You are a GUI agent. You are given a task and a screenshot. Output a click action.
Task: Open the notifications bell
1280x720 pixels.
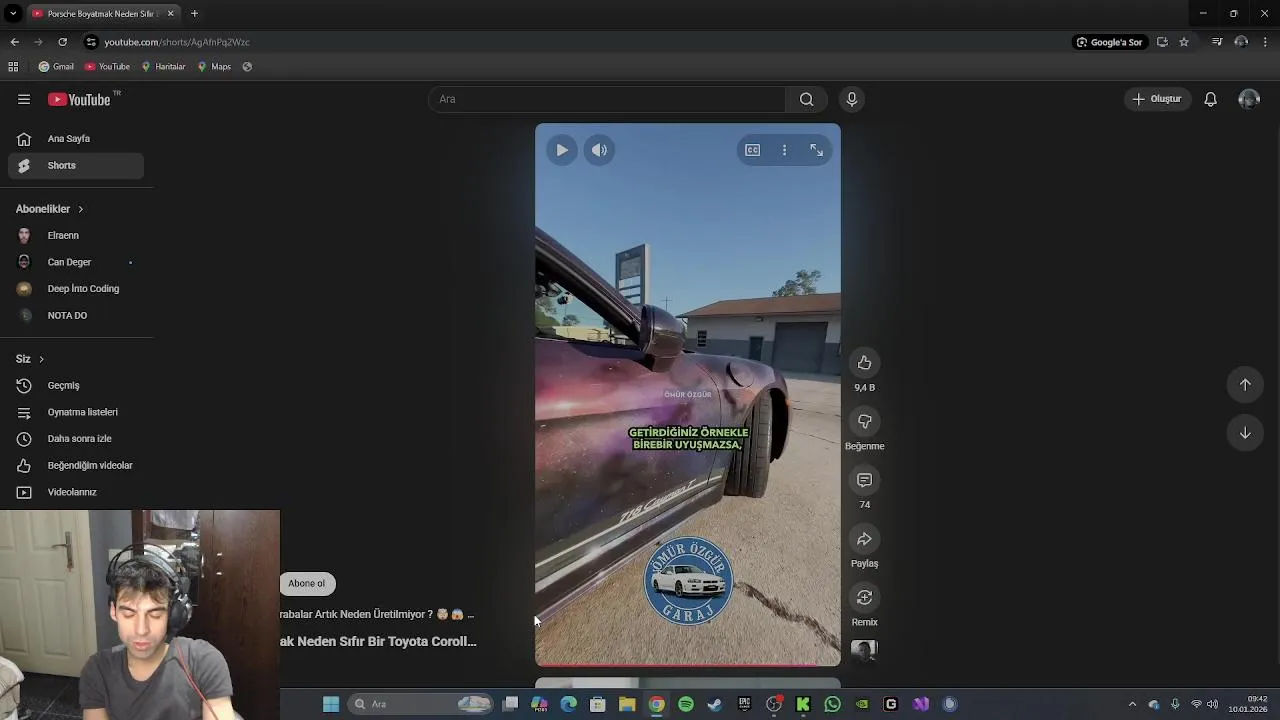pyautogui.click(x=1210, y=99)
